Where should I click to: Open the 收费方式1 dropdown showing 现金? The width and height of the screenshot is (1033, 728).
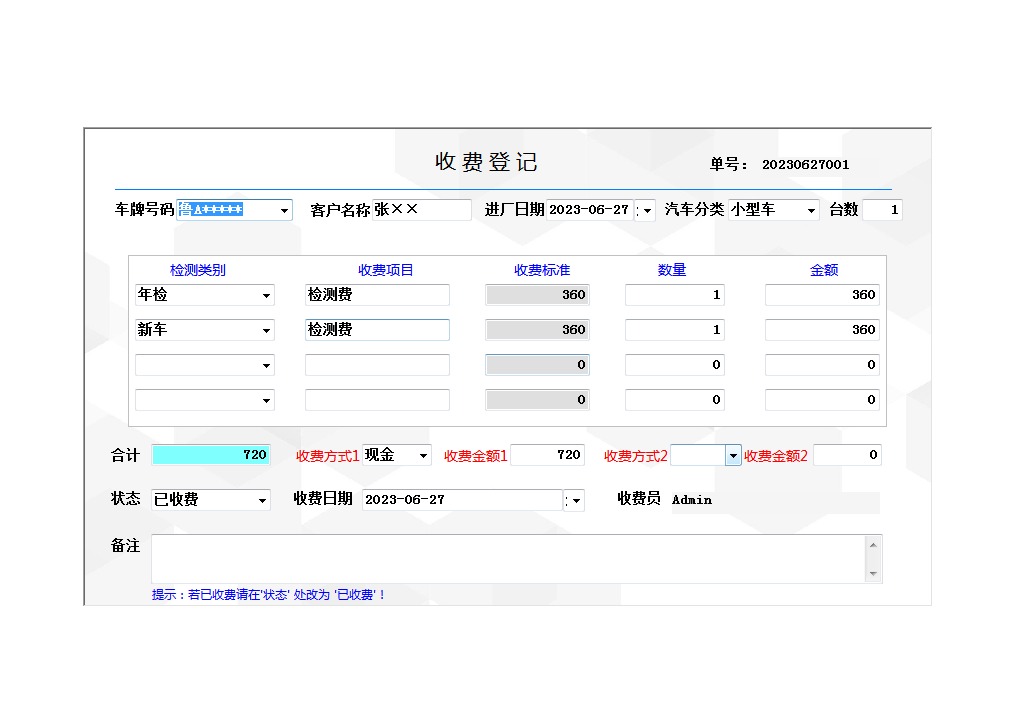[424, 455]
